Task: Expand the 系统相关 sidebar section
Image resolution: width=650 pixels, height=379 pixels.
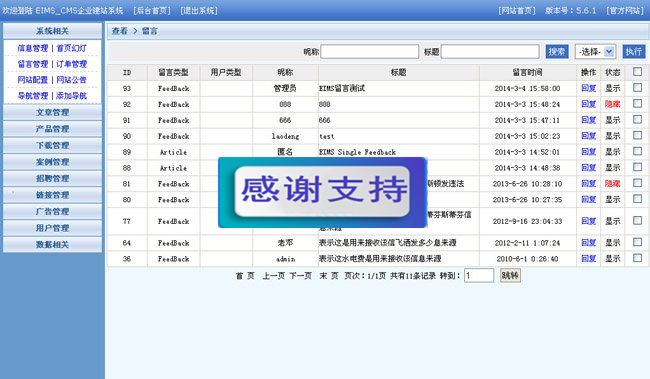Action: pos(52,31)
